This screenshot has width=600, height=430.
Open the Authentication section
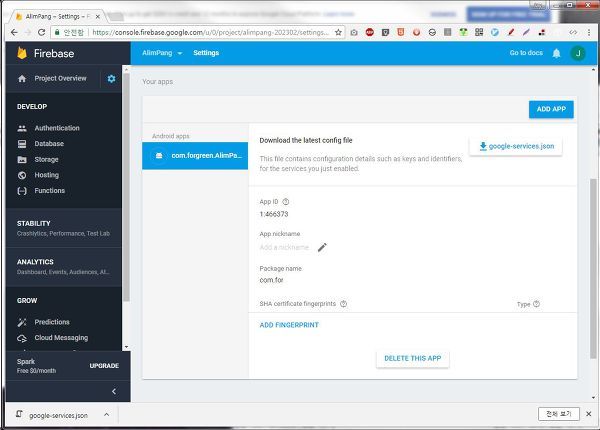57,128
